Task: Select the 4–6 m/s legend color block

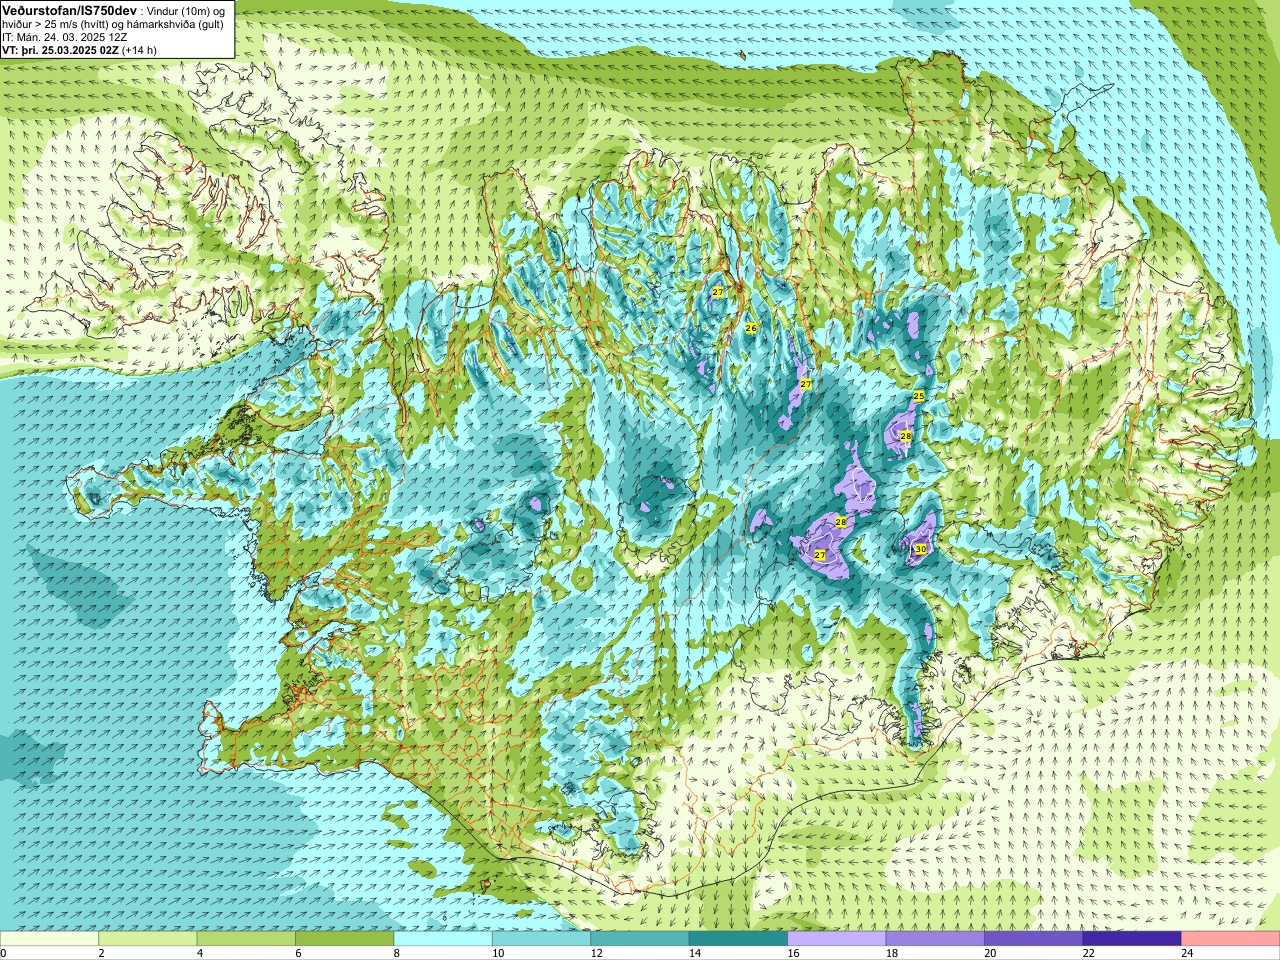Action: 246,939
